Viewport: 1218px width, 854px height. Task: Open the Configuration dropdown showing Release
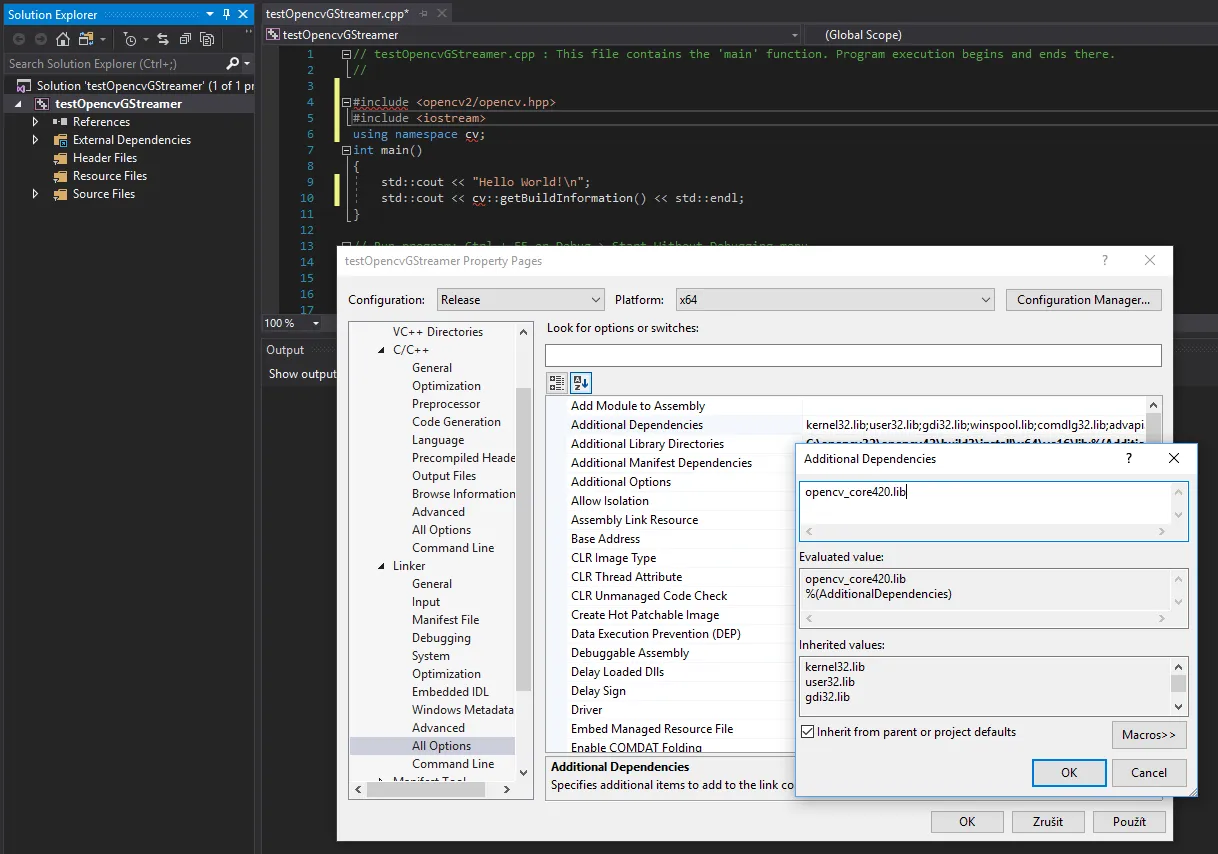[520, 300]
